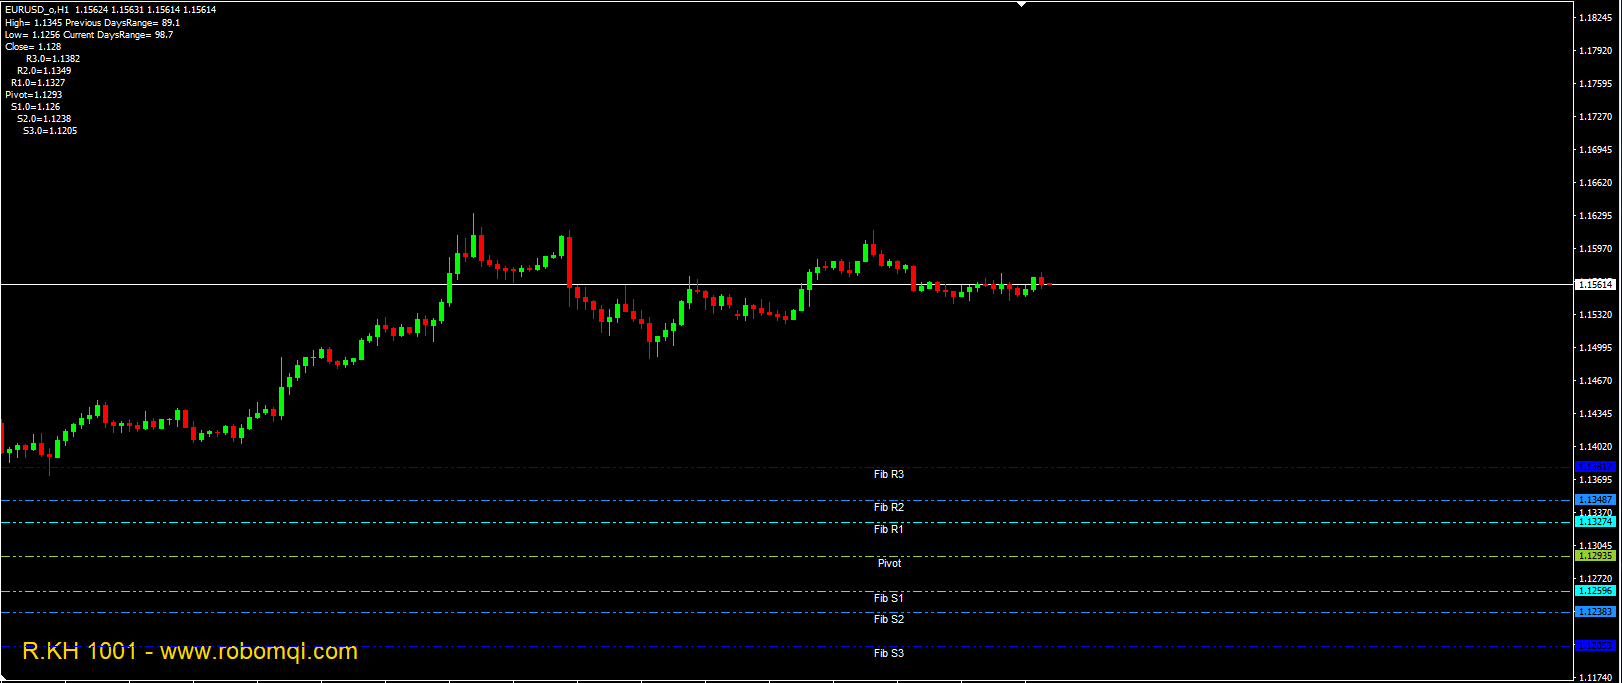
Task: Click the 'Pivot=1.1293' value in corner
Action: [x=33, y=95]
